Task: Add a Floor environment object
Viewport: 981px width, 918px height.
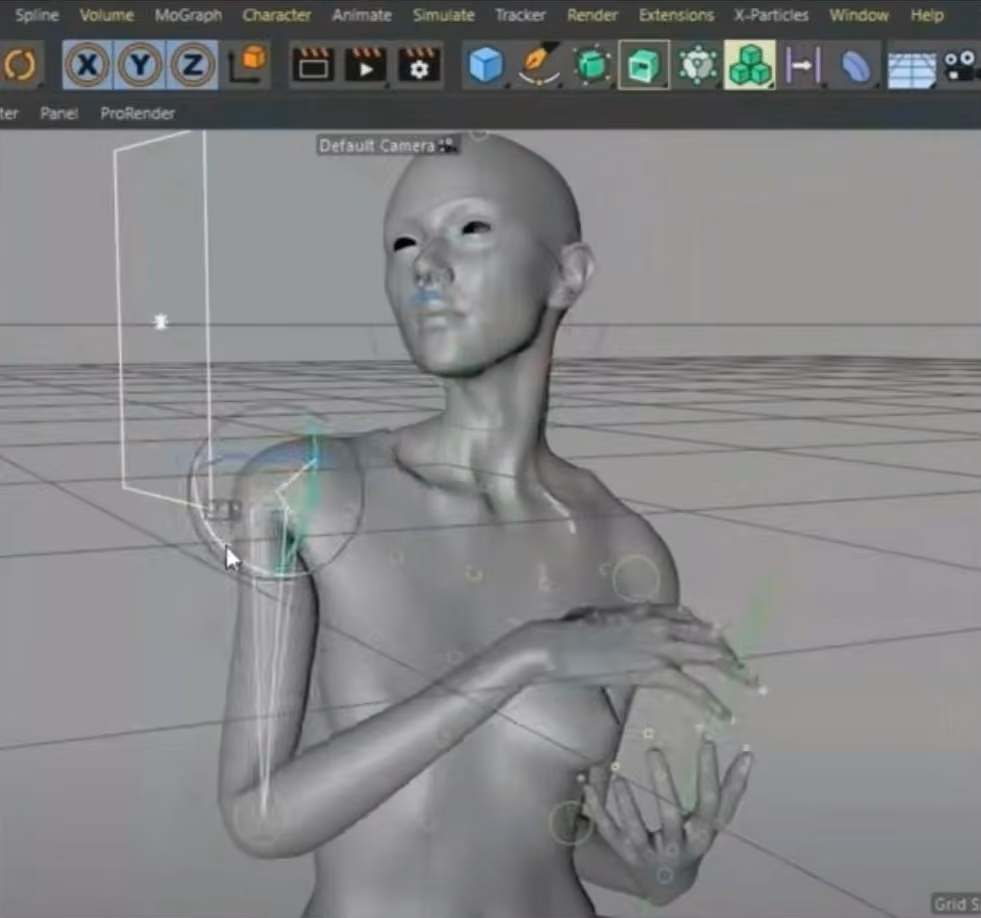Action: coord(911,69)
